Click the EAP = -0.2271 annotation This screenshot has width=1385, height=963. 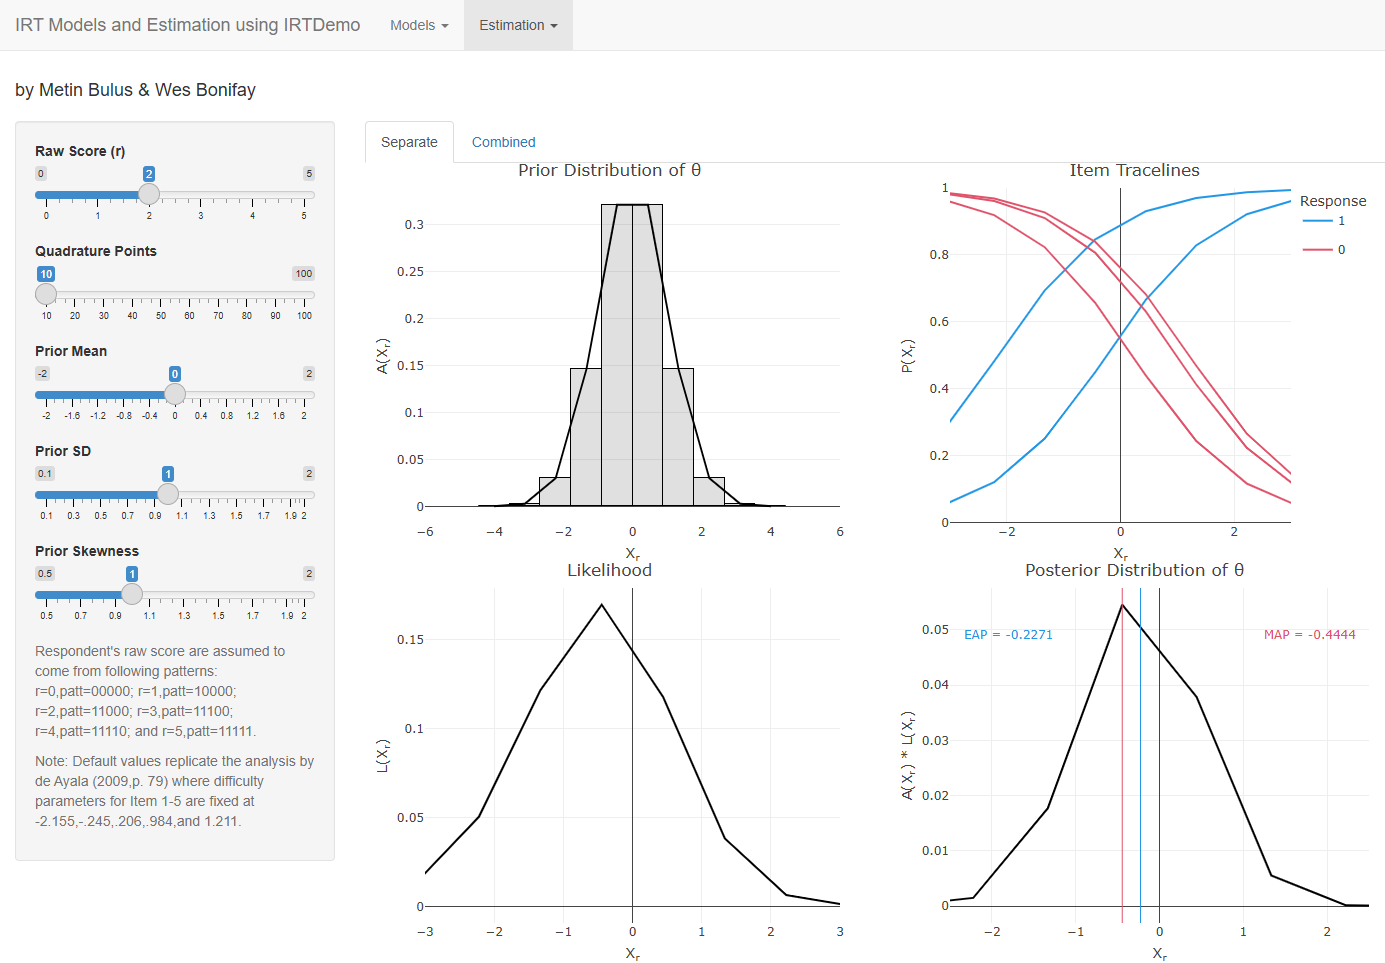click(1008, 635)
